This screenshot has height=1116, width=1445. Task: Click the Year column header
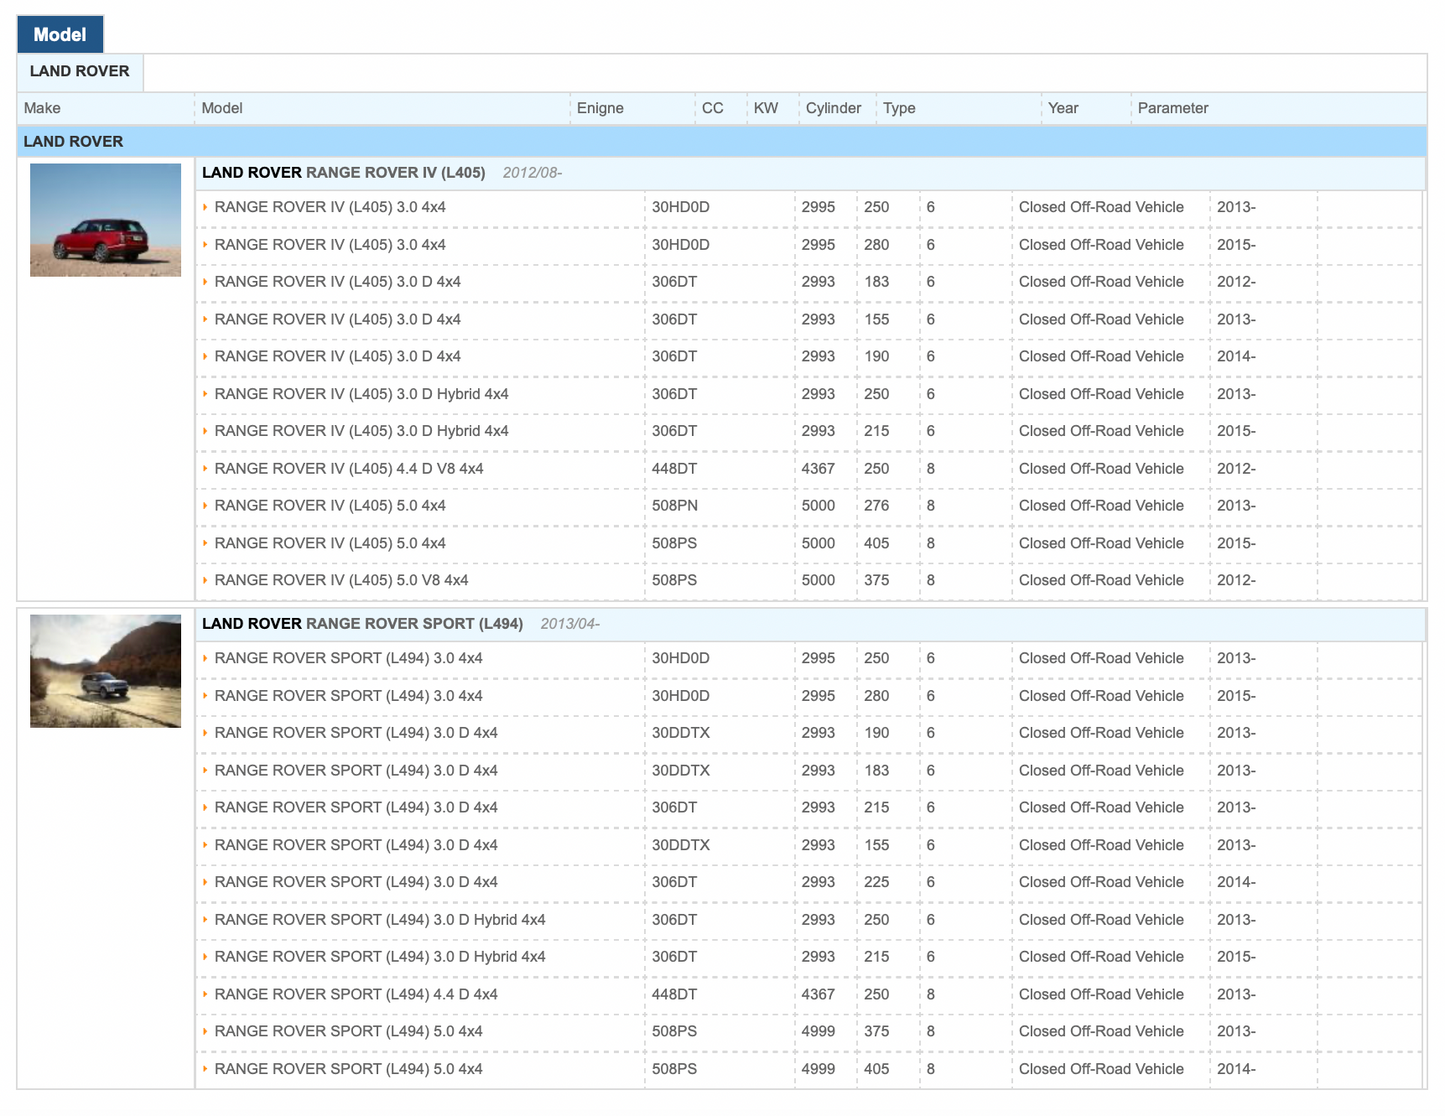tap(1062, 108)
